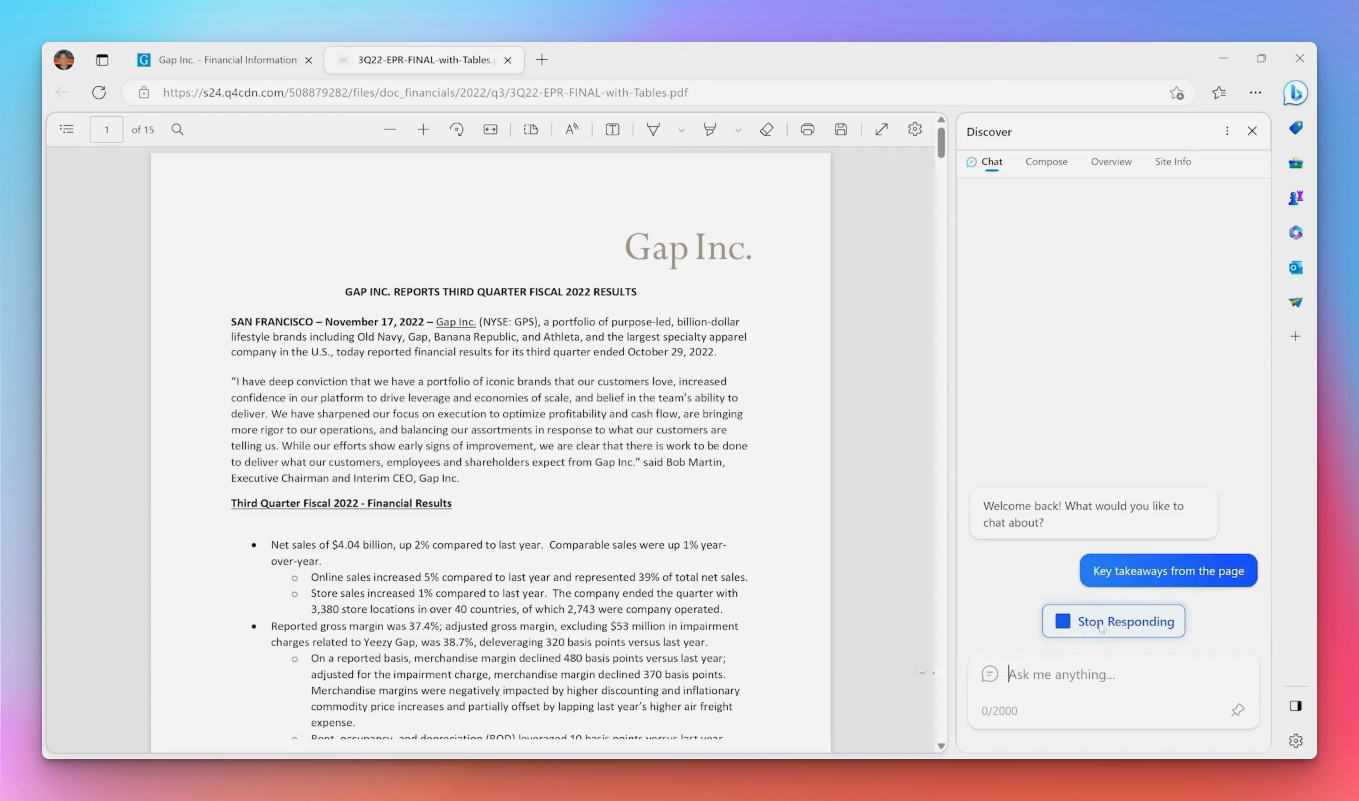Open highlight color options dropdown
1359x801 pixels.
coord(738,129)
